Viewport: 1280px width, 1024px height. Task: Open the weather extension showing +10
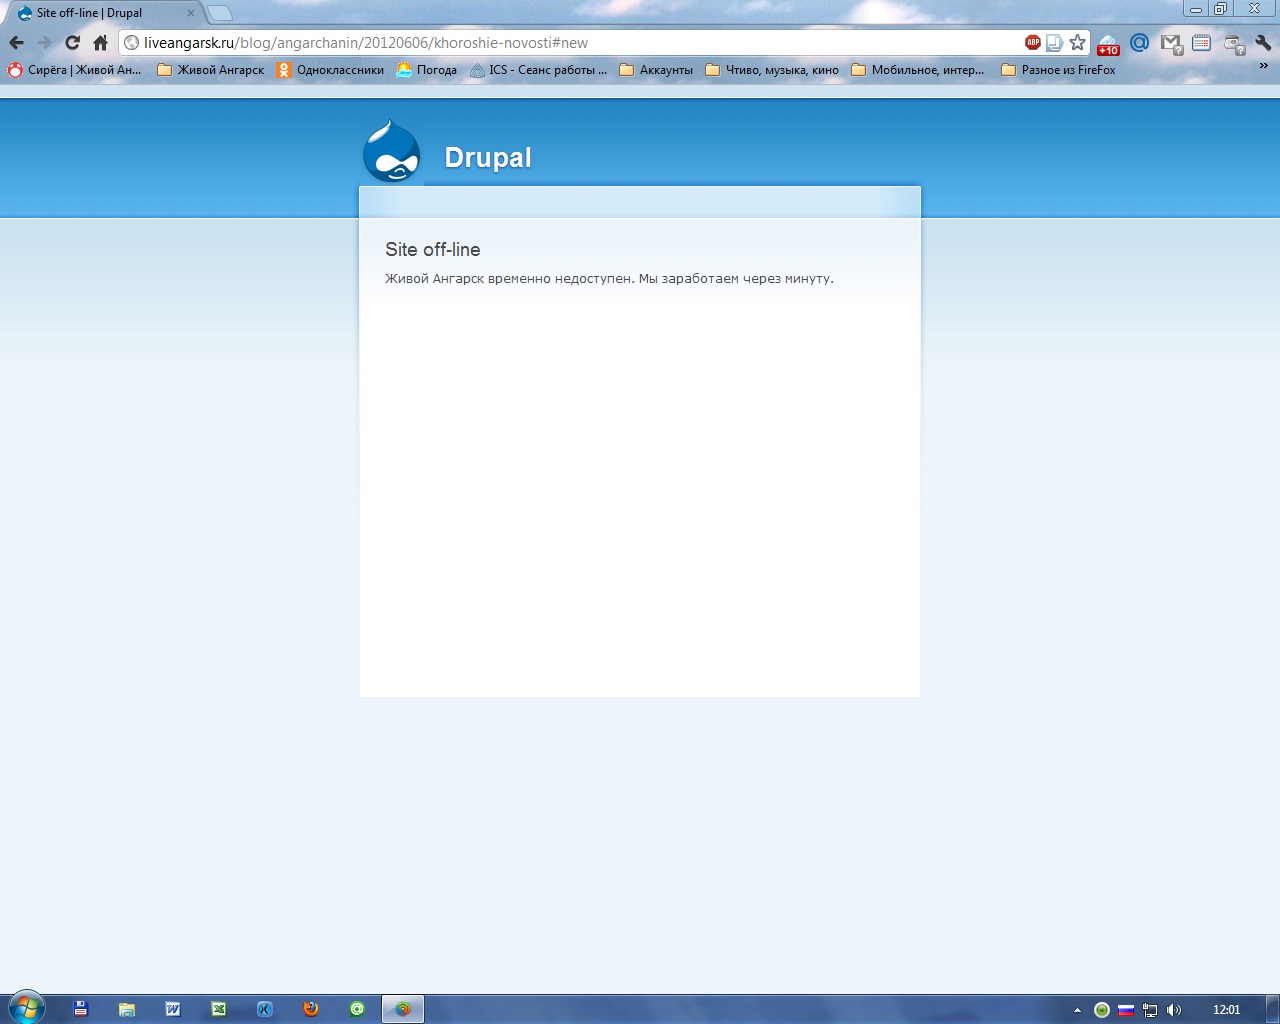pyautogui.click(x=1108, y=44)
